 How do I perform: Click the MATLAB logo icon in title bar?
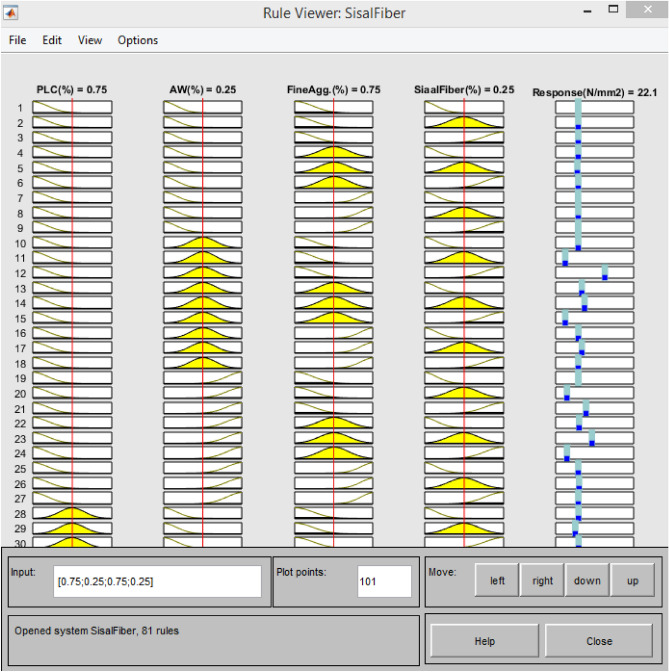click(10, 13)
